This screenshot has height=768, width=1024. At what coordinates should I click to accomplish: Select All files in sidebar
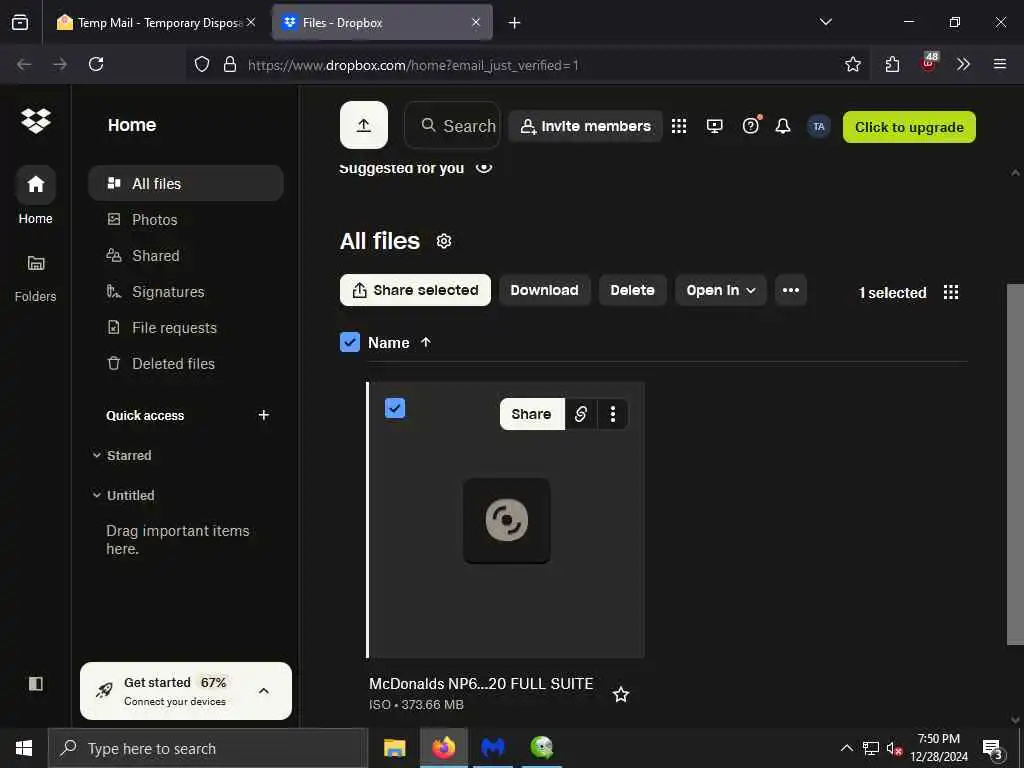[186, 184]
